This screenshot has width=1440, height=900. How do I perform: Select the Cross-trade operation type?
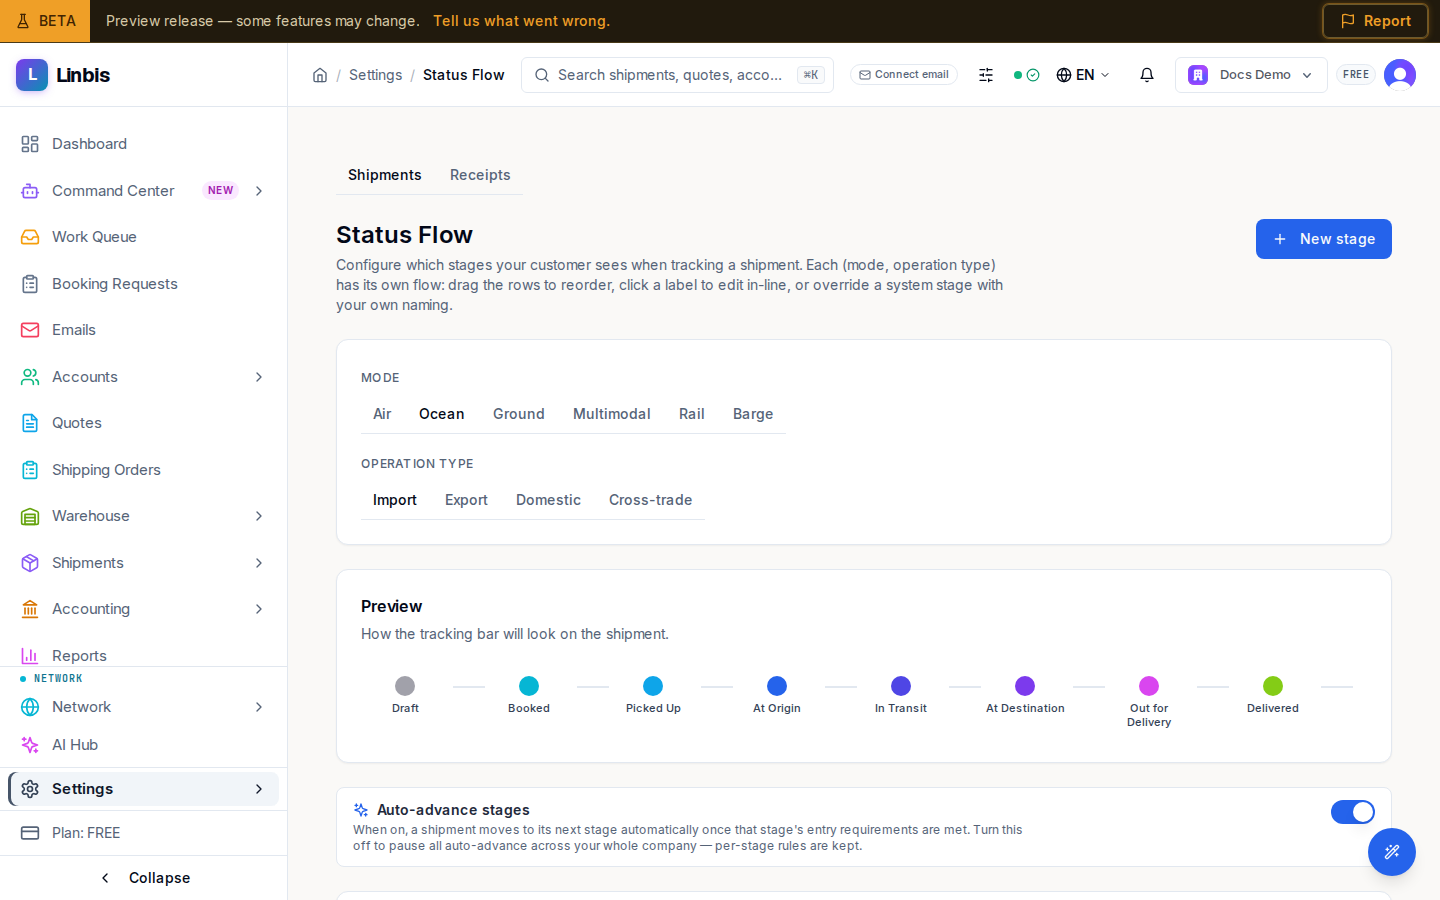pyautogui.click(x=651, y=500)
